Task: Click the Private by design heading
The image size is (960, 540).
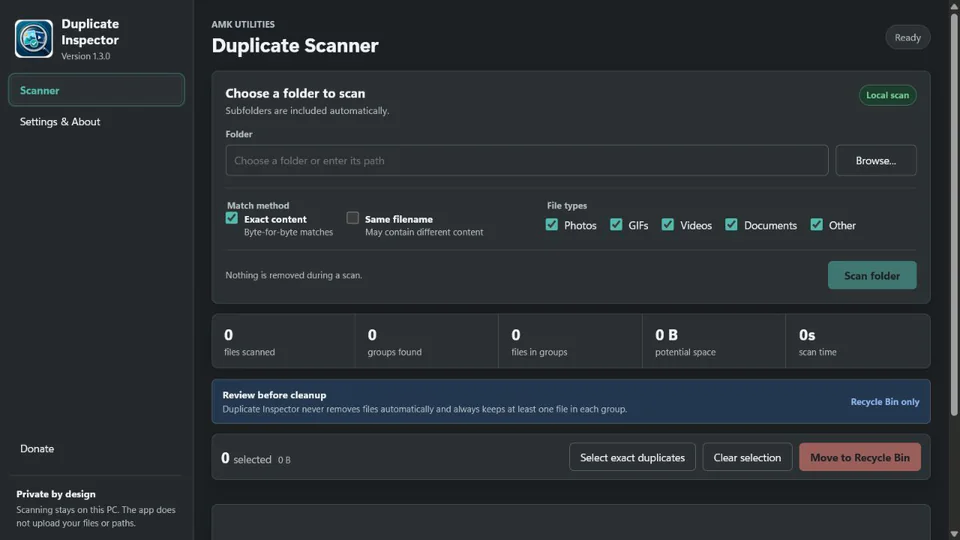Action: 56,494
